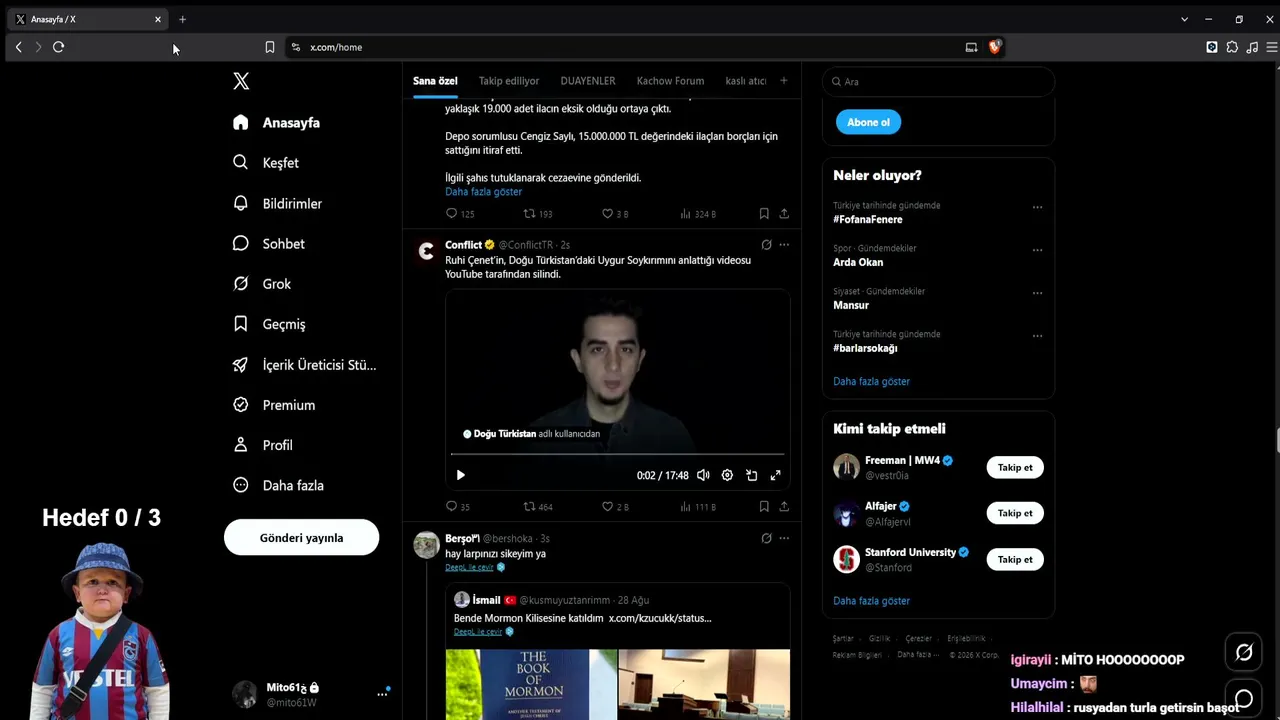Go to Anasayfa in the sidebar
The image size is (1280, 720).
[276, 122]
